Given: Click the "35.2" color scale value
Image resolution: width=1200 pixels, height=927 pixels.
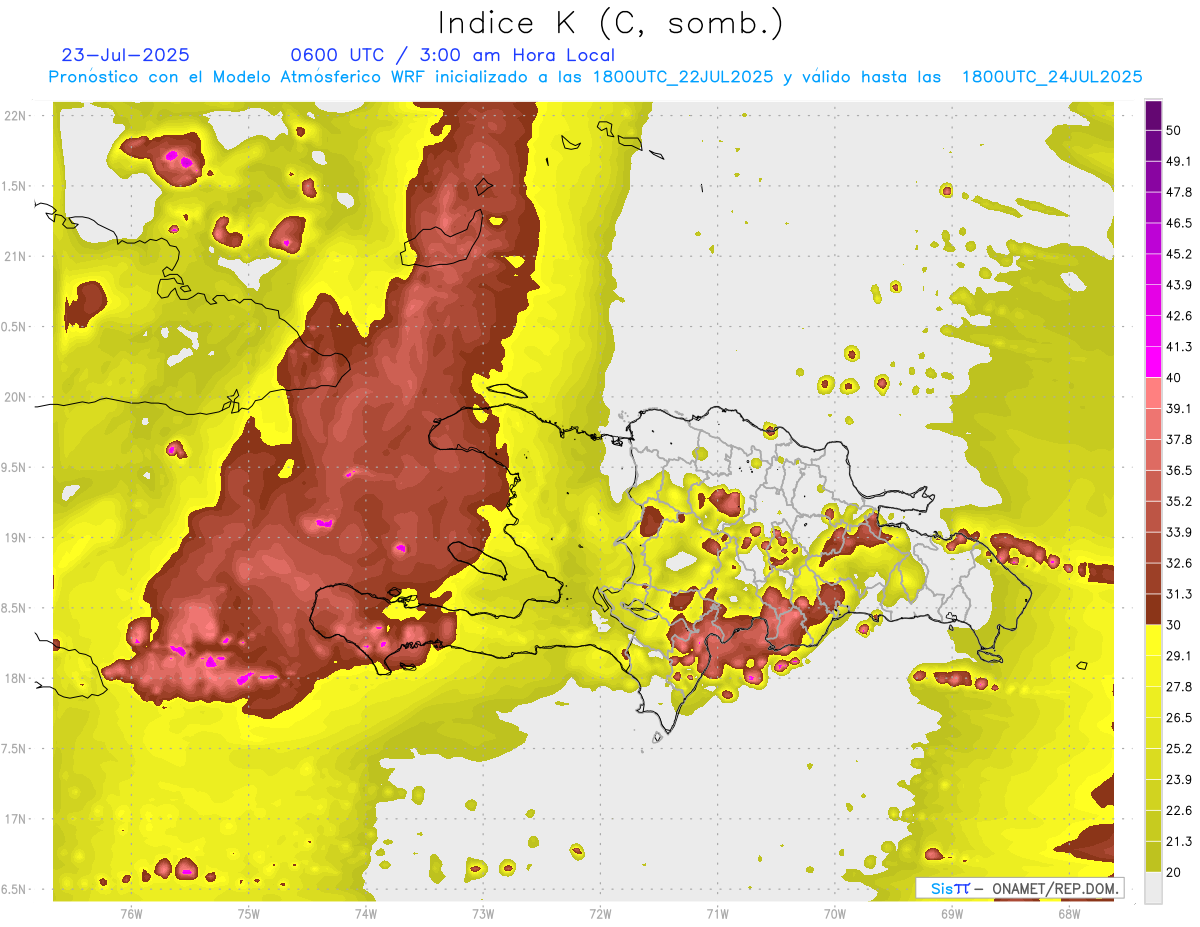Looking at the screenshot, I should 1179,501.
